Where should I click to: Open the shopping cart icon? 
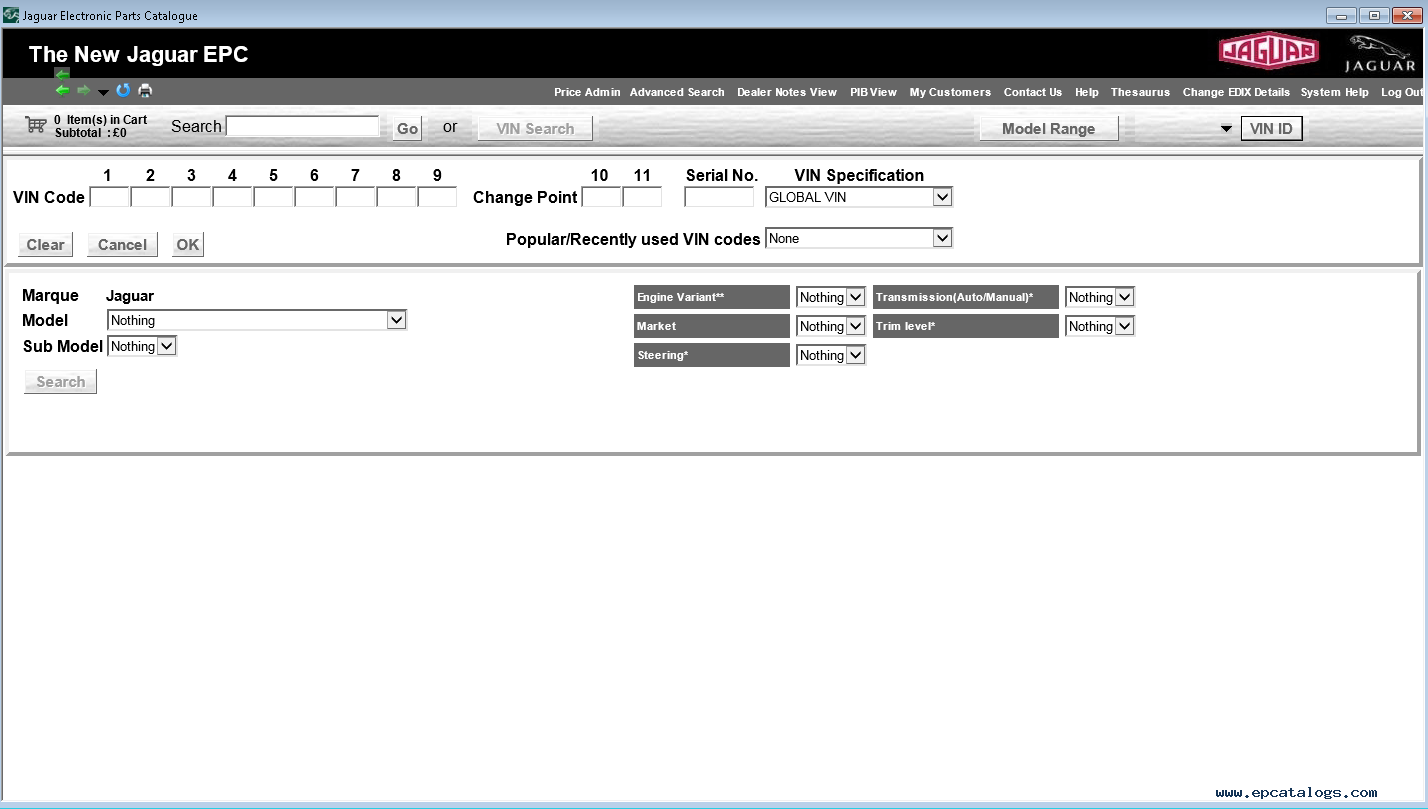[x=36, y=124]
